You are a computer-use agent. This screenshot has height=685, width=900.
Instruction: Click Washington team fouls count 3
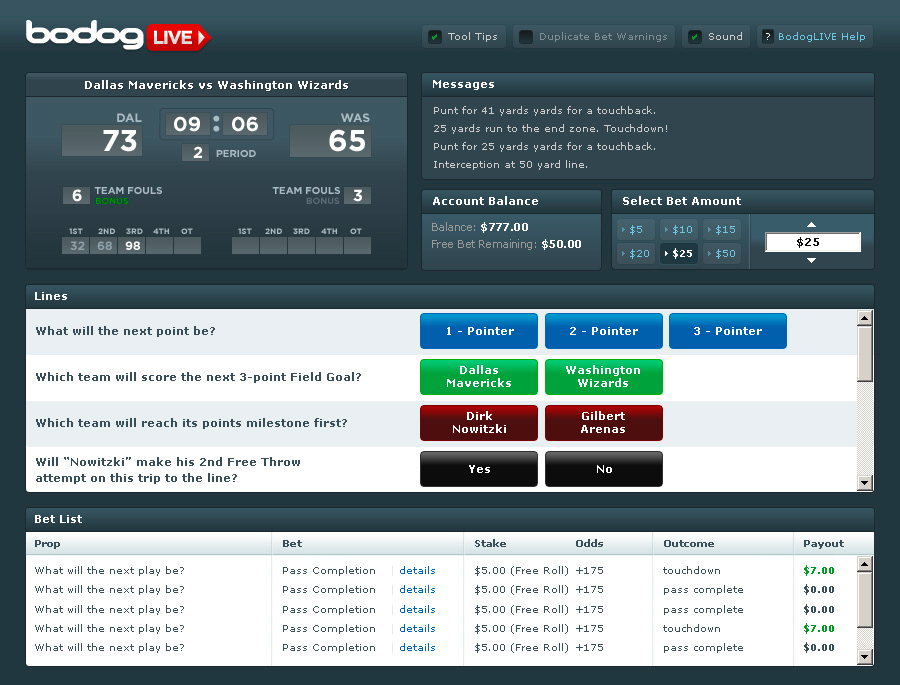point(358,195)
